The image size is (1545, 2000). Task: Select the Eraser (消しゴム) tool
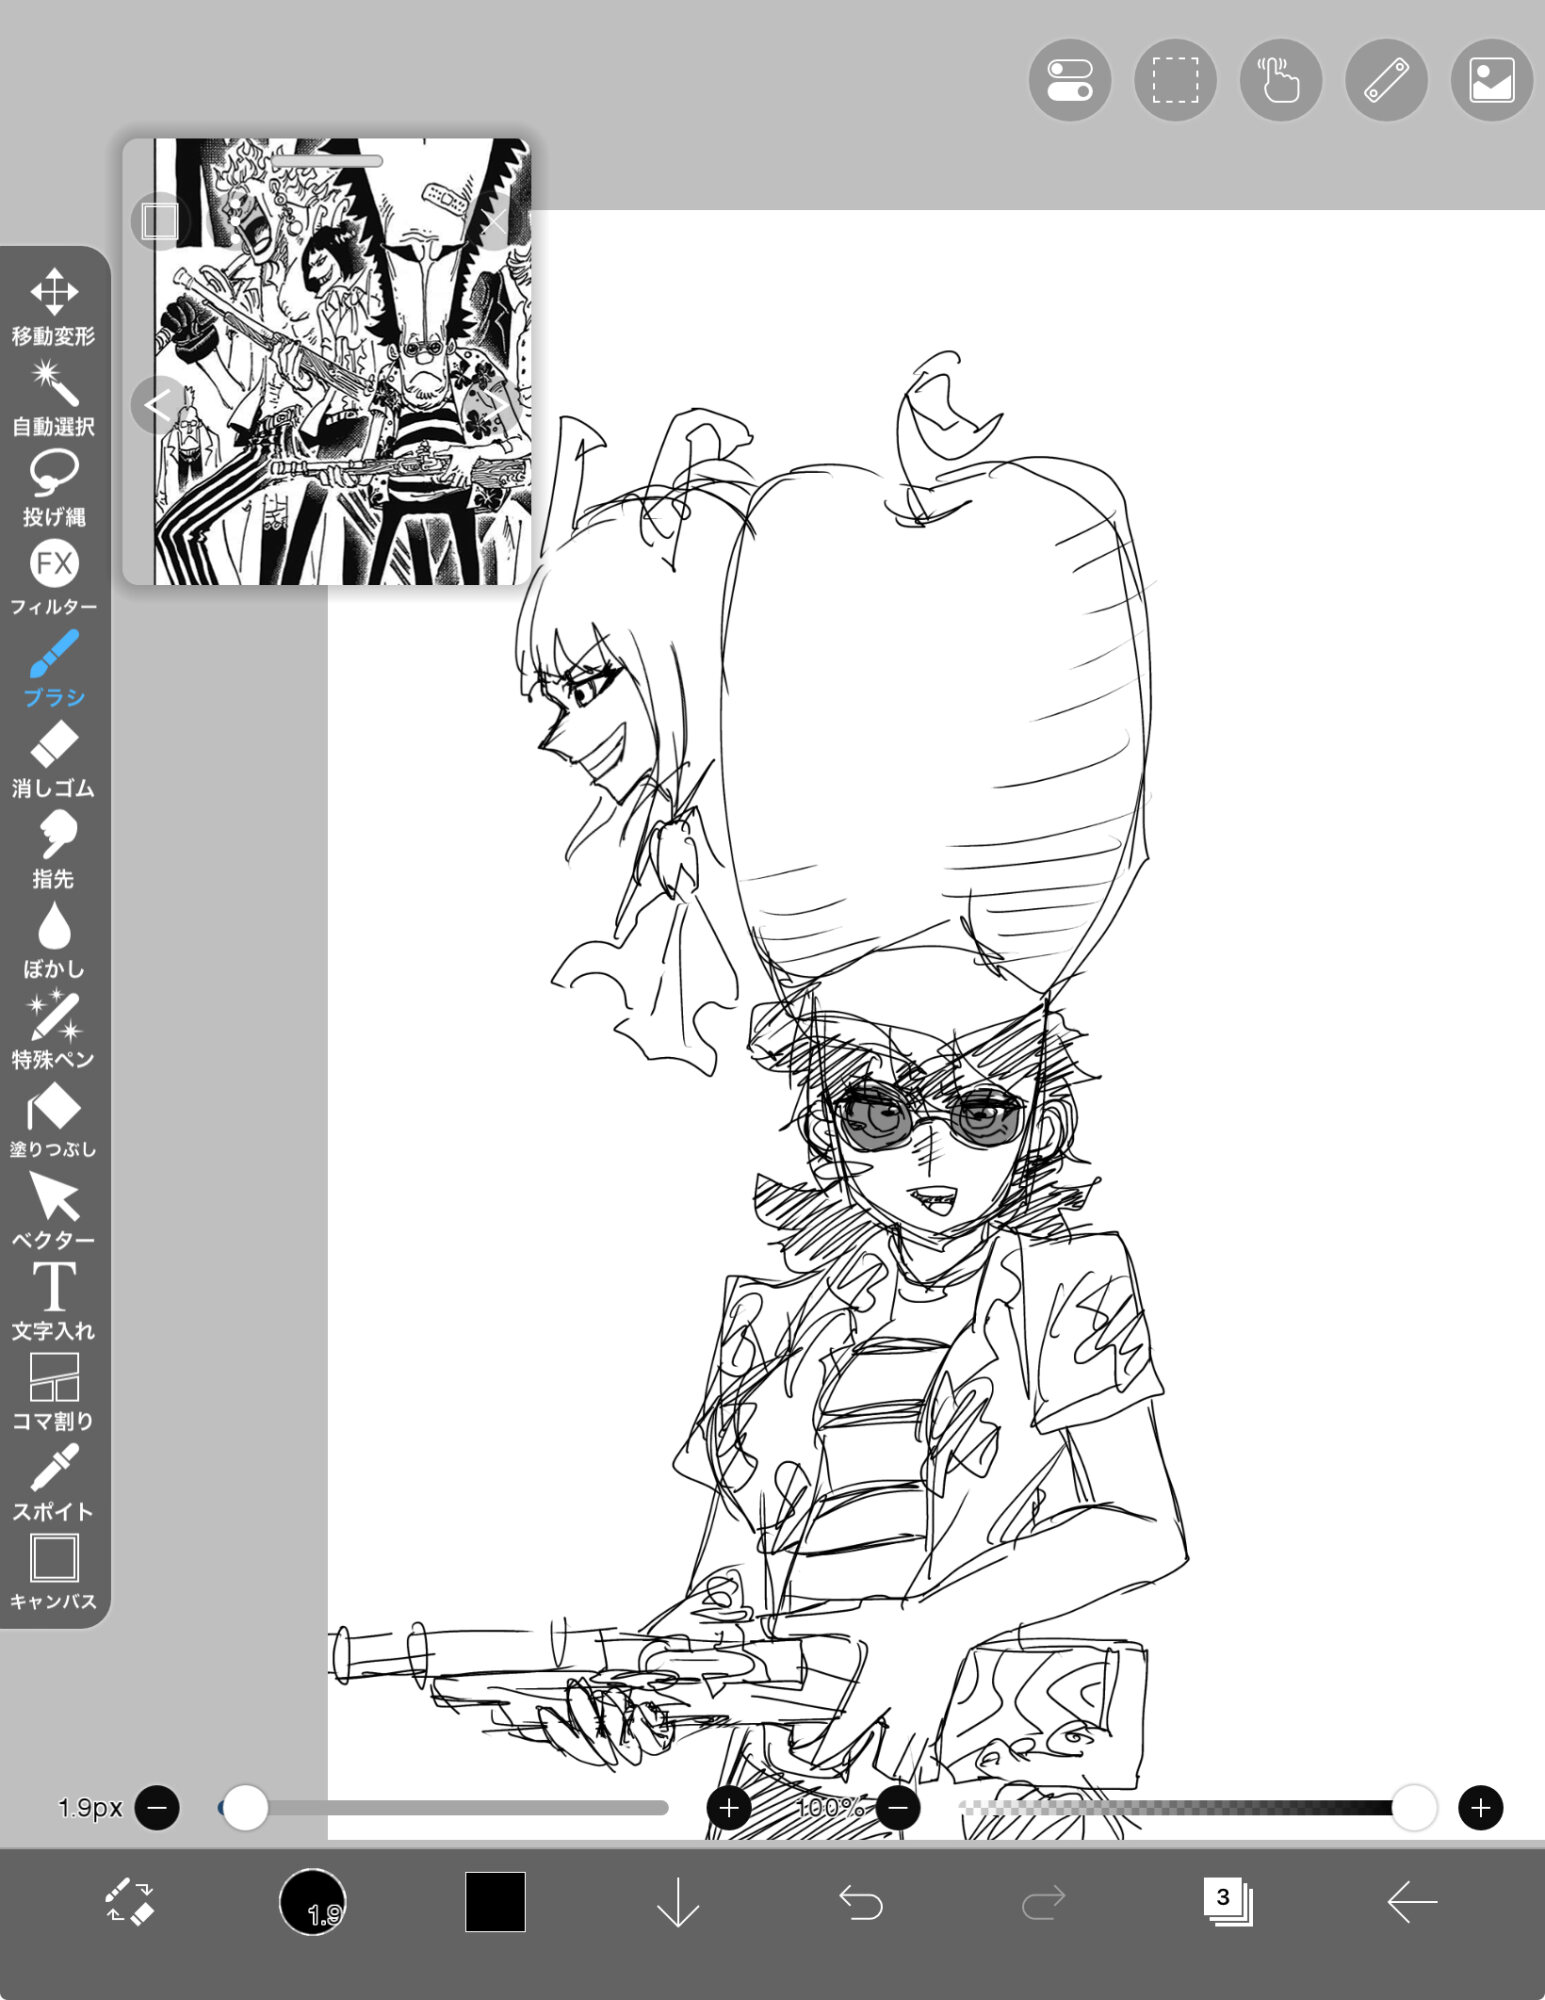[54, 759]
